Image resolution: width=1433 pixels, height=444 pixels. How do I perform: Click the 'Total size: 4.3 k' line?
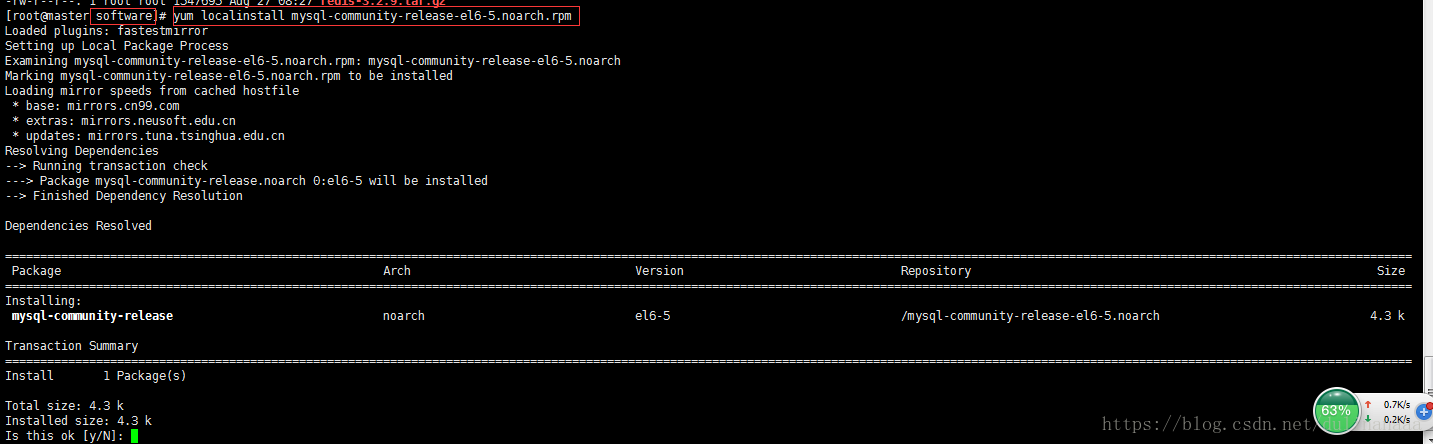[x=65, y=406]
